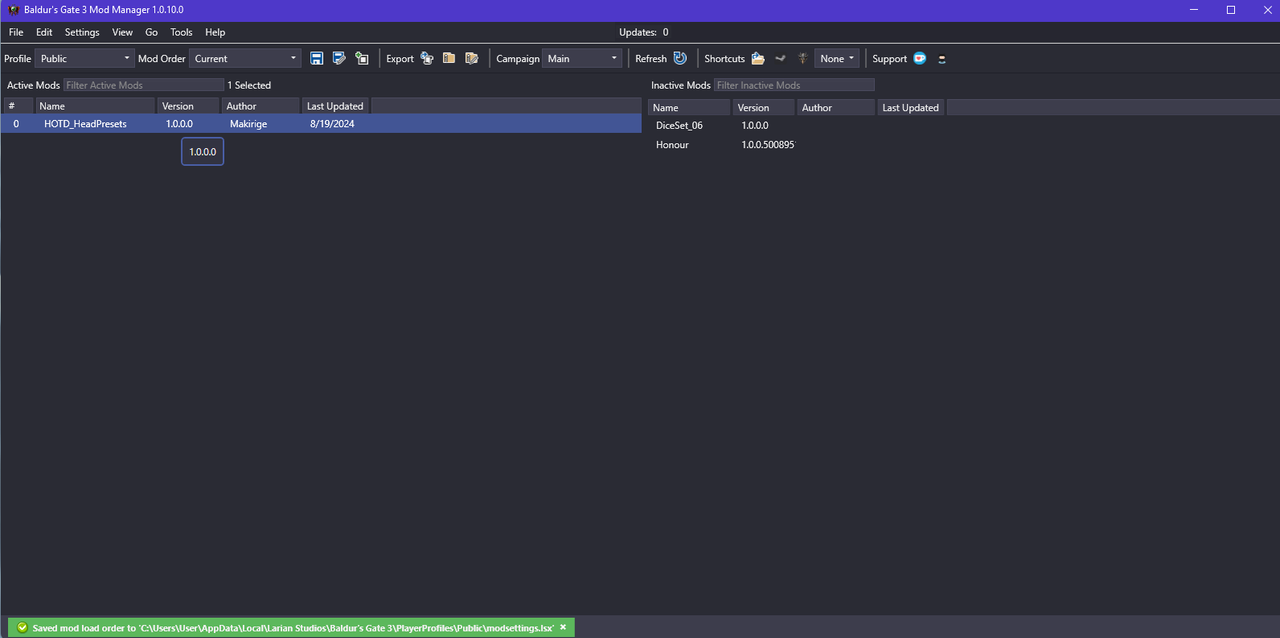This screenshot has height=638, width=1280.
Task: Click the Import/Add mod order icon
Action: [x=362, y=58]
